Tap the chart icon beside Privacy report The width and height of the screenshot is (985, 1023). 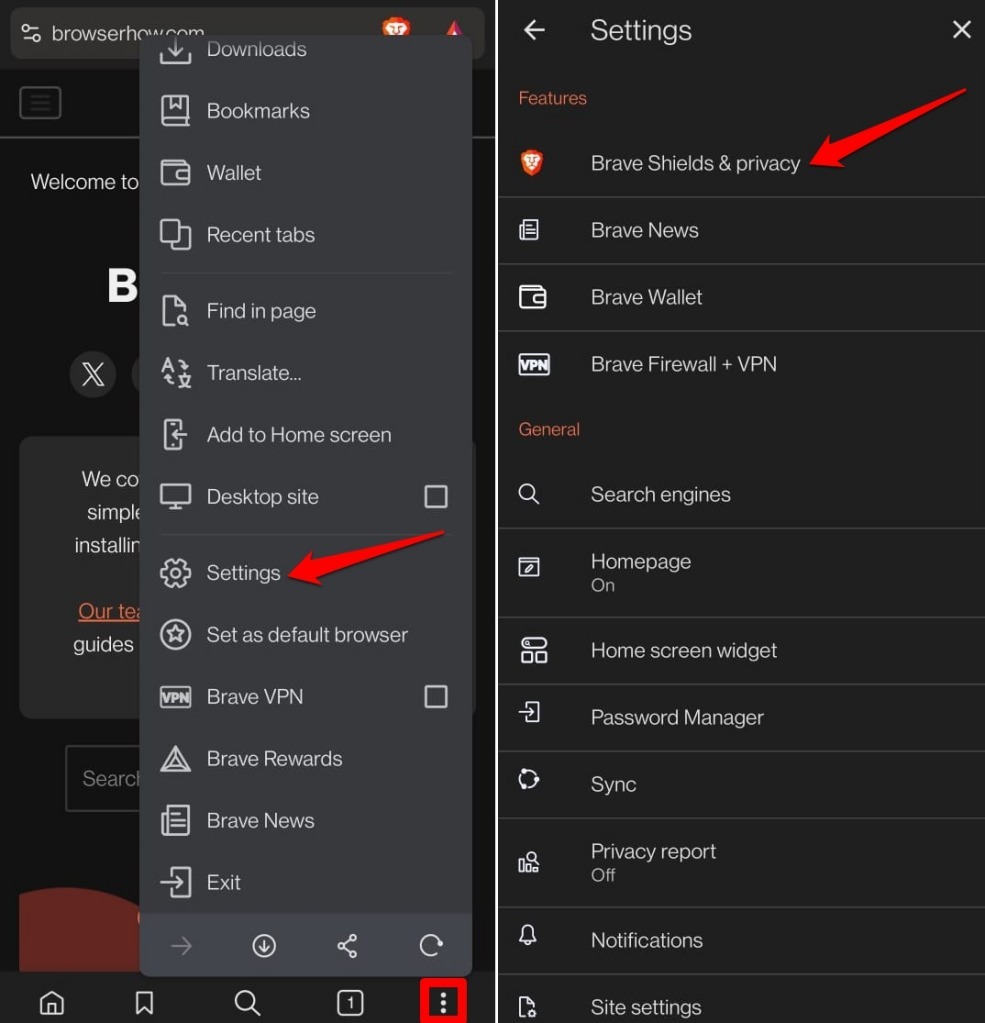pyautogui.click(x=528, y=862)
